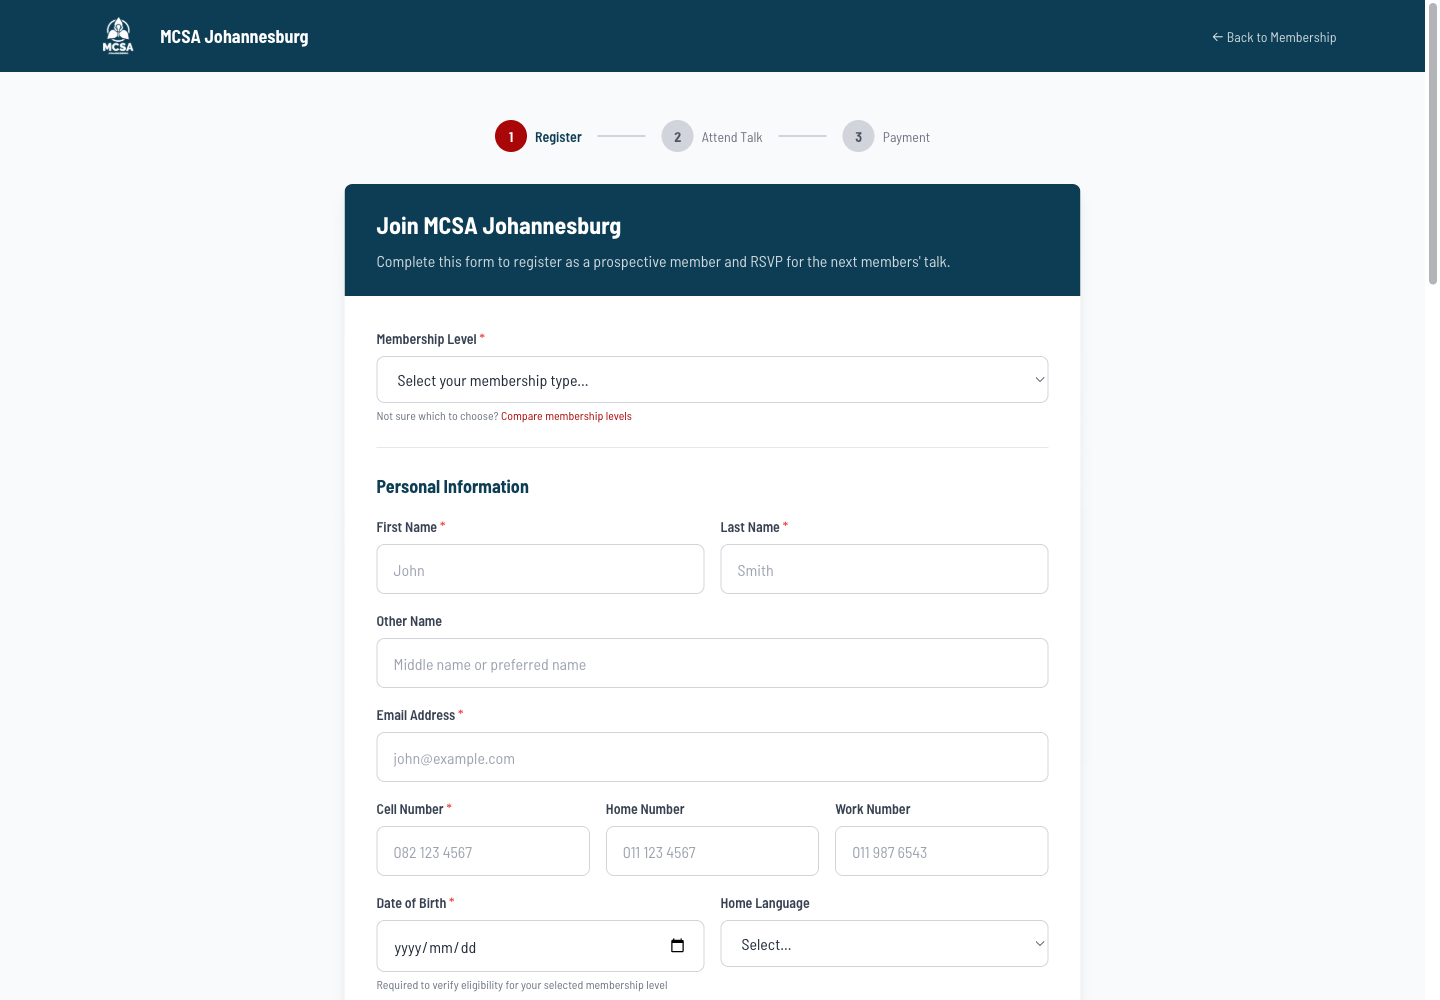Click MCSA Johannesburg site title
Viewport: 1440px width, 1000px height.
(x=234, y=37)
